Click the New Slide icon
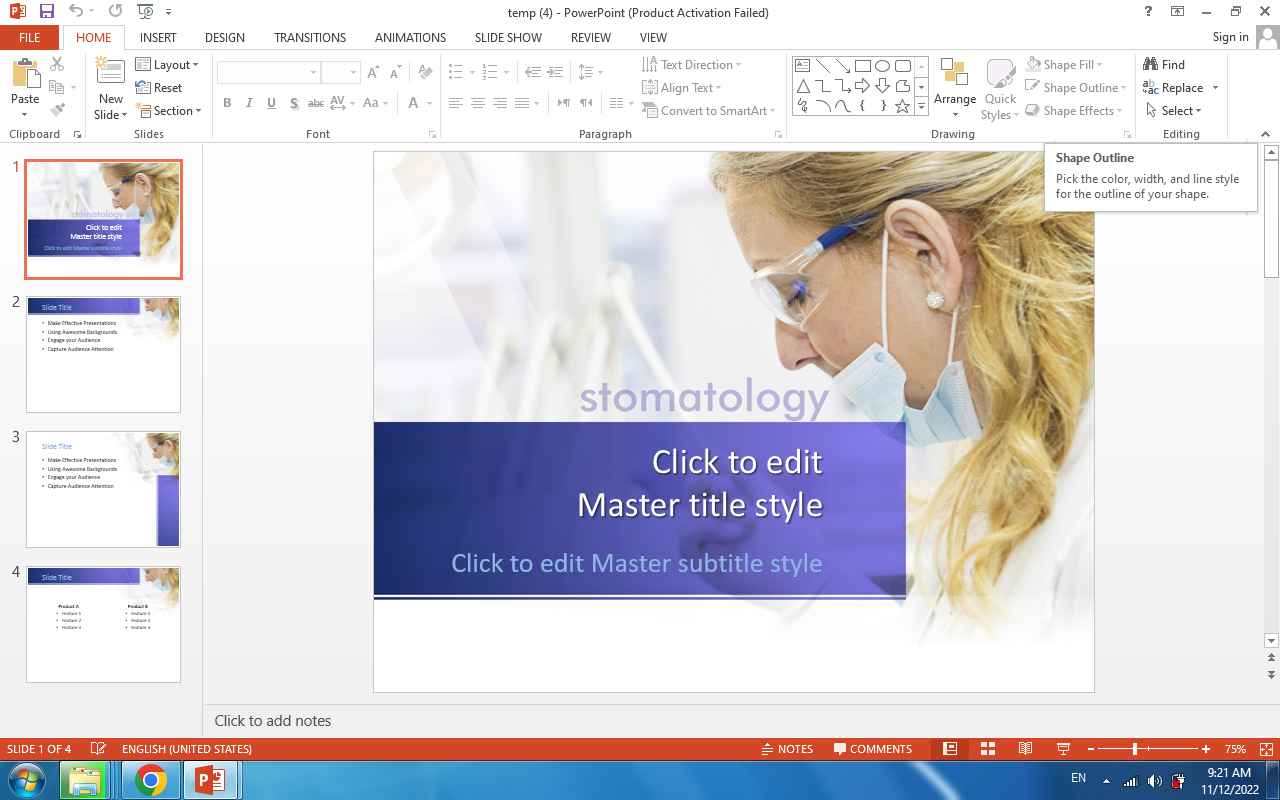The width and height of the screenshot is (1280, 800). pyautogui.click(x=110, y=75)
